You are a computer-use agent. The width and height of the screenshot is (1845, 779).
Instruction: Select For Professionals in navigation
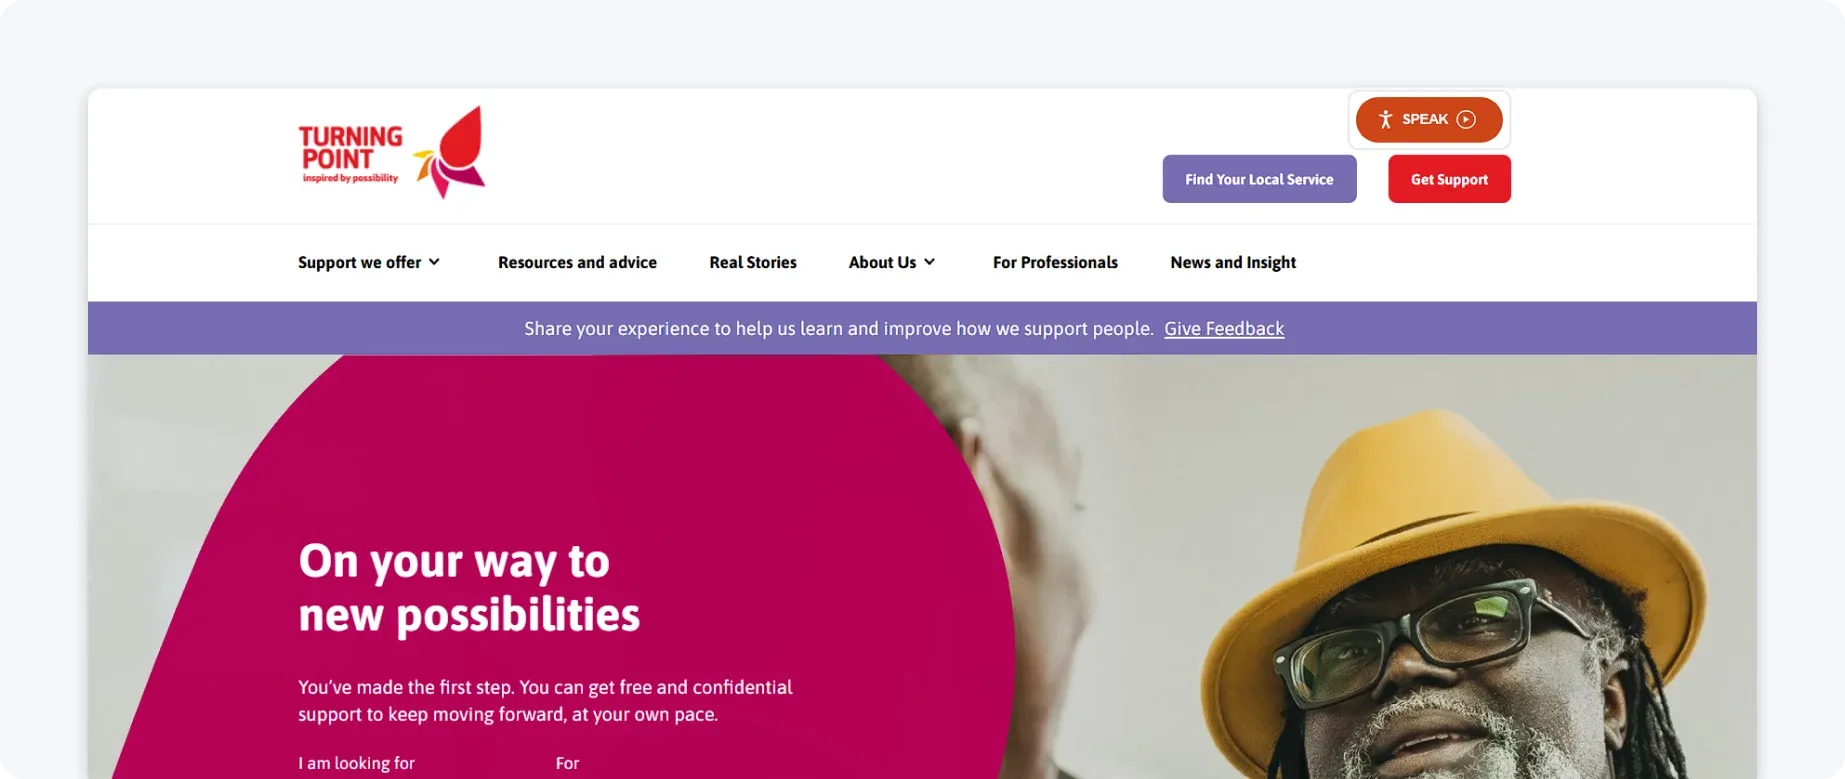pos(1055,262)
